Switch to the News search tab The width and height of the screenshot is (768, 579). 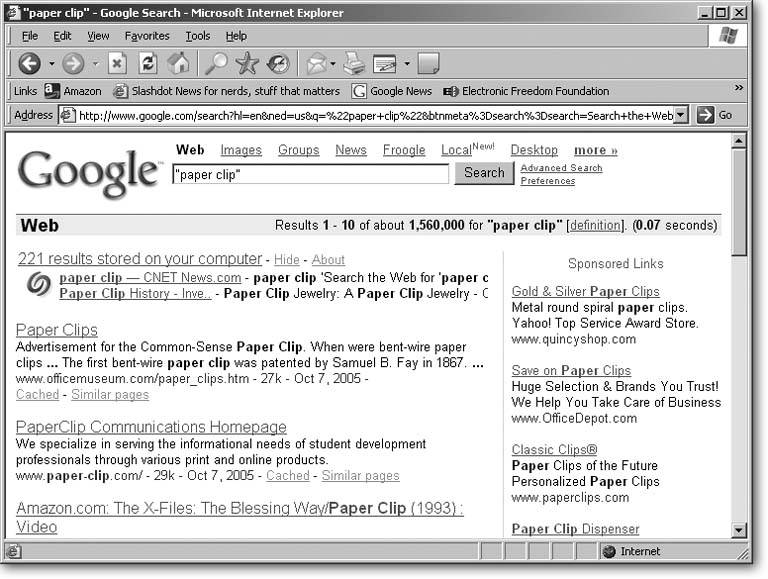click(351, 150)
